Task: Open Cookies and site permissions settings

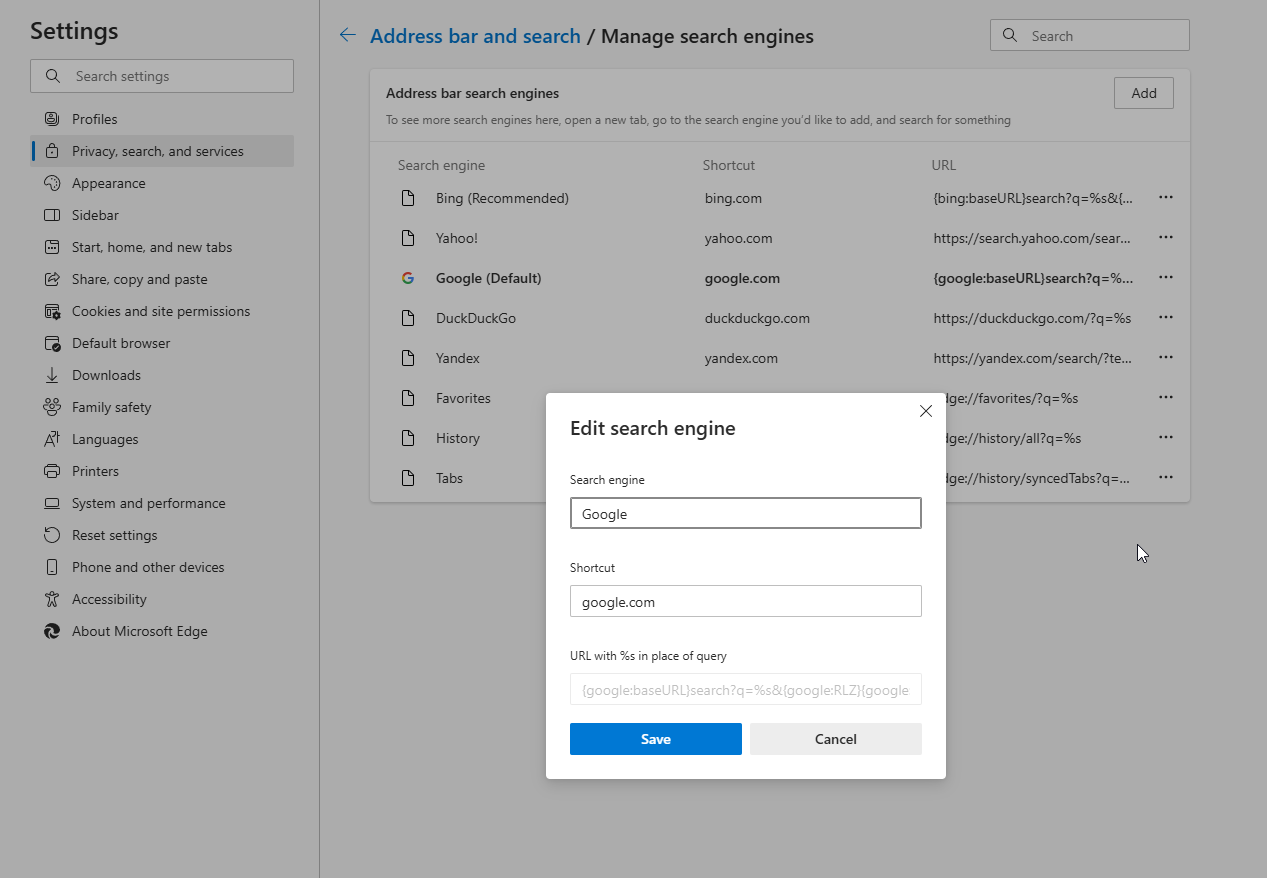Action: pos(160,311)
